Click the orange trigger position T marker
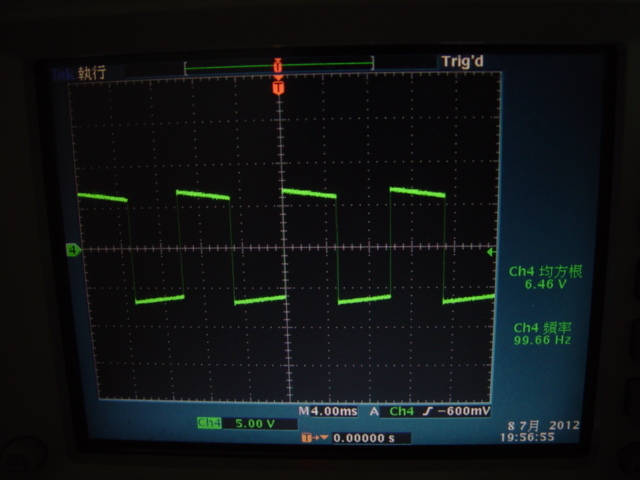 (x=278, y=87)
